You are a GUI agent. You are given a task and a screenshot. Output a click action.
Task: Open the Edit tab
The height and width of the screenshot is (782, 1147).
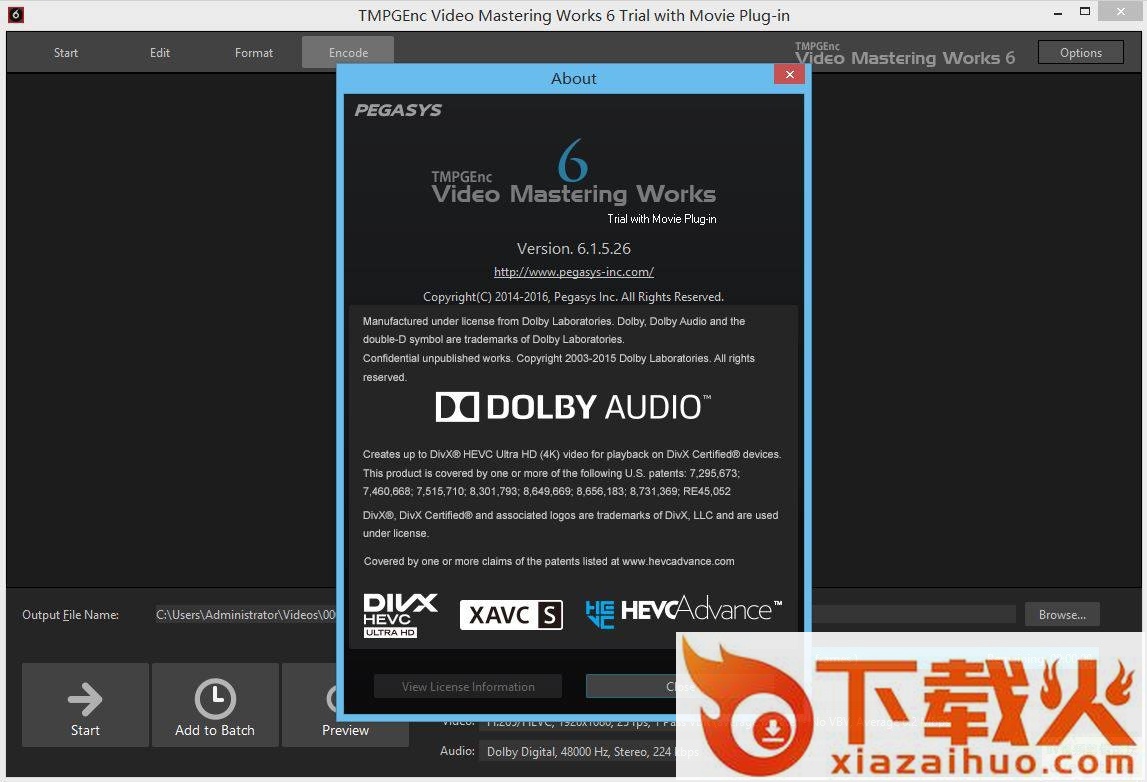159,53
